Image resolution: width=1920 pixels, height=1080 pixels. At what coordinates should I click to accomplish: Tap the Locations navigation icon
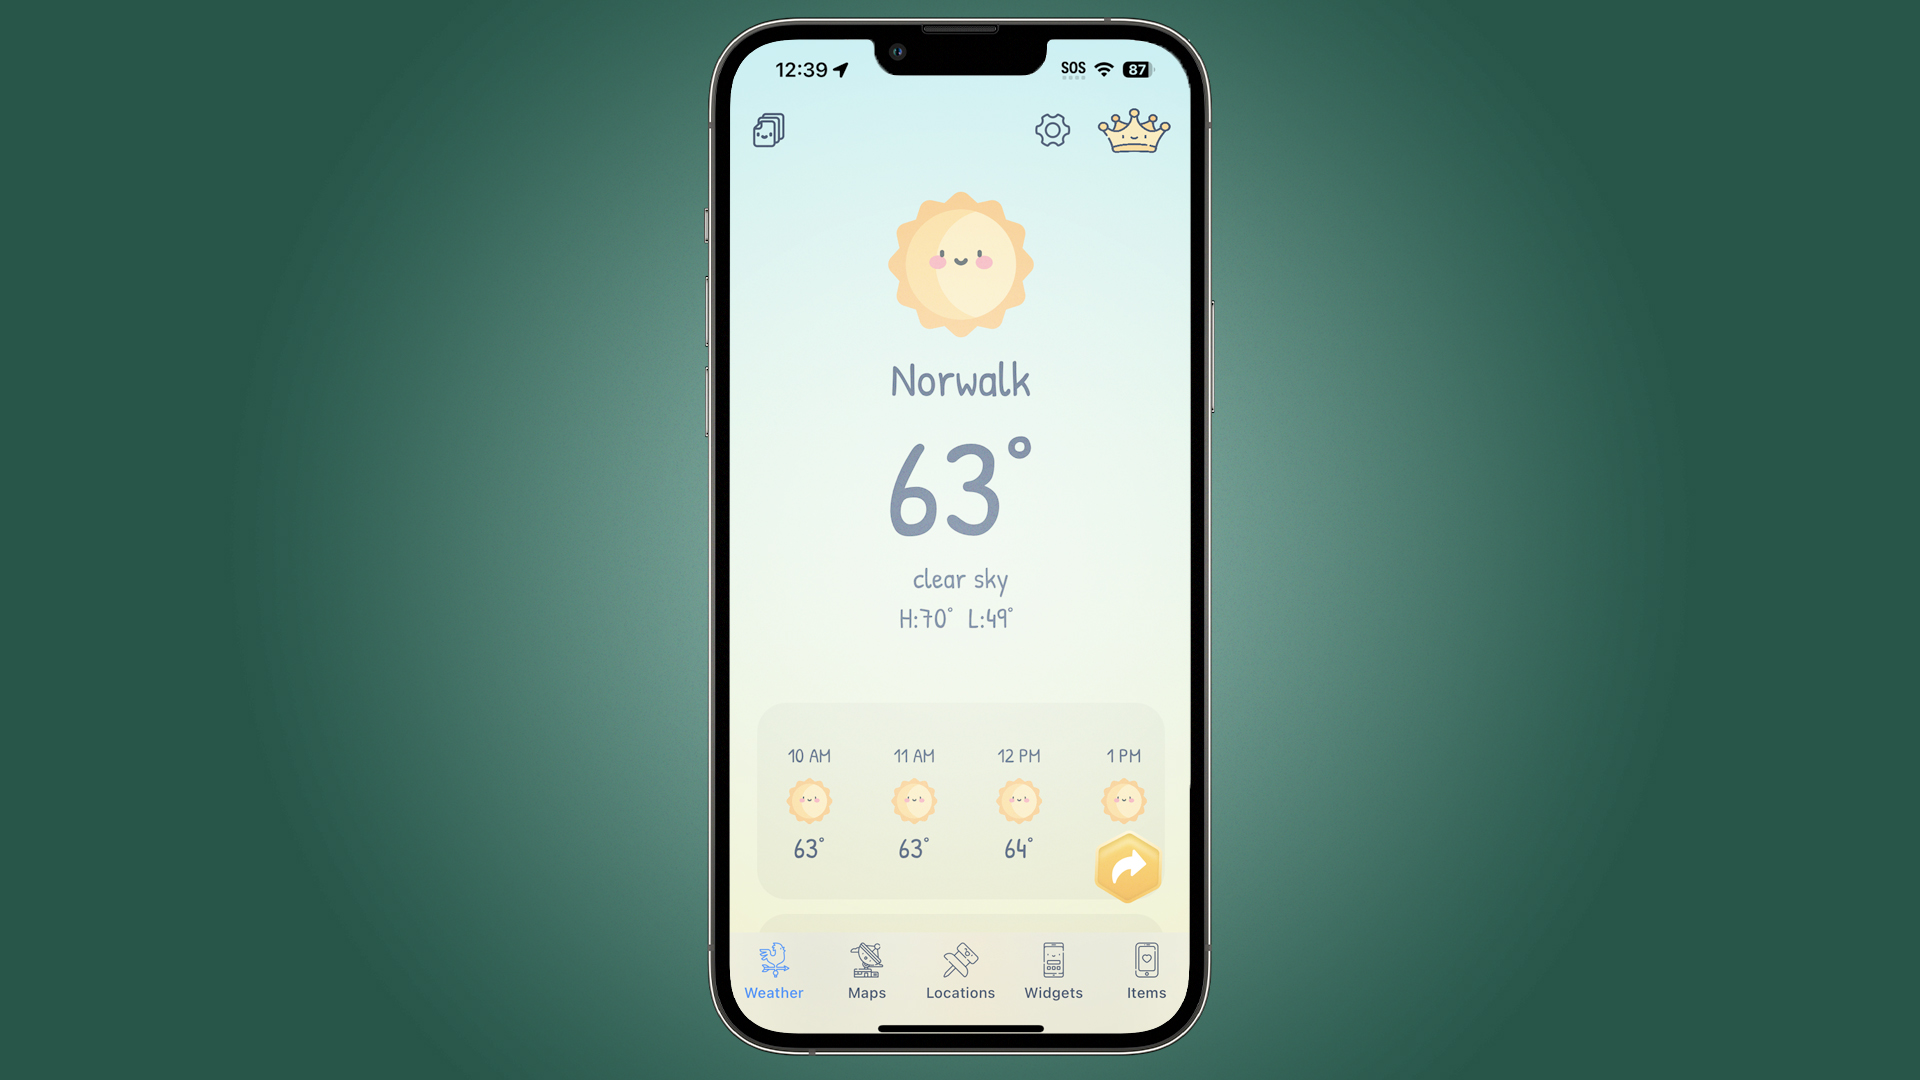959,969
